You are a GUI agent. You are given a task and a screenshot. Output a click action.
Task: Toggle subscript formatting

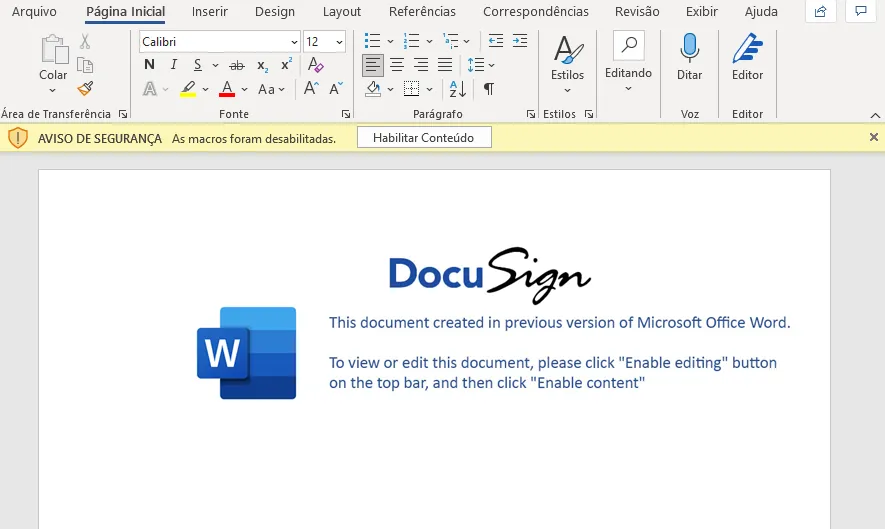[x=262, y=65]
